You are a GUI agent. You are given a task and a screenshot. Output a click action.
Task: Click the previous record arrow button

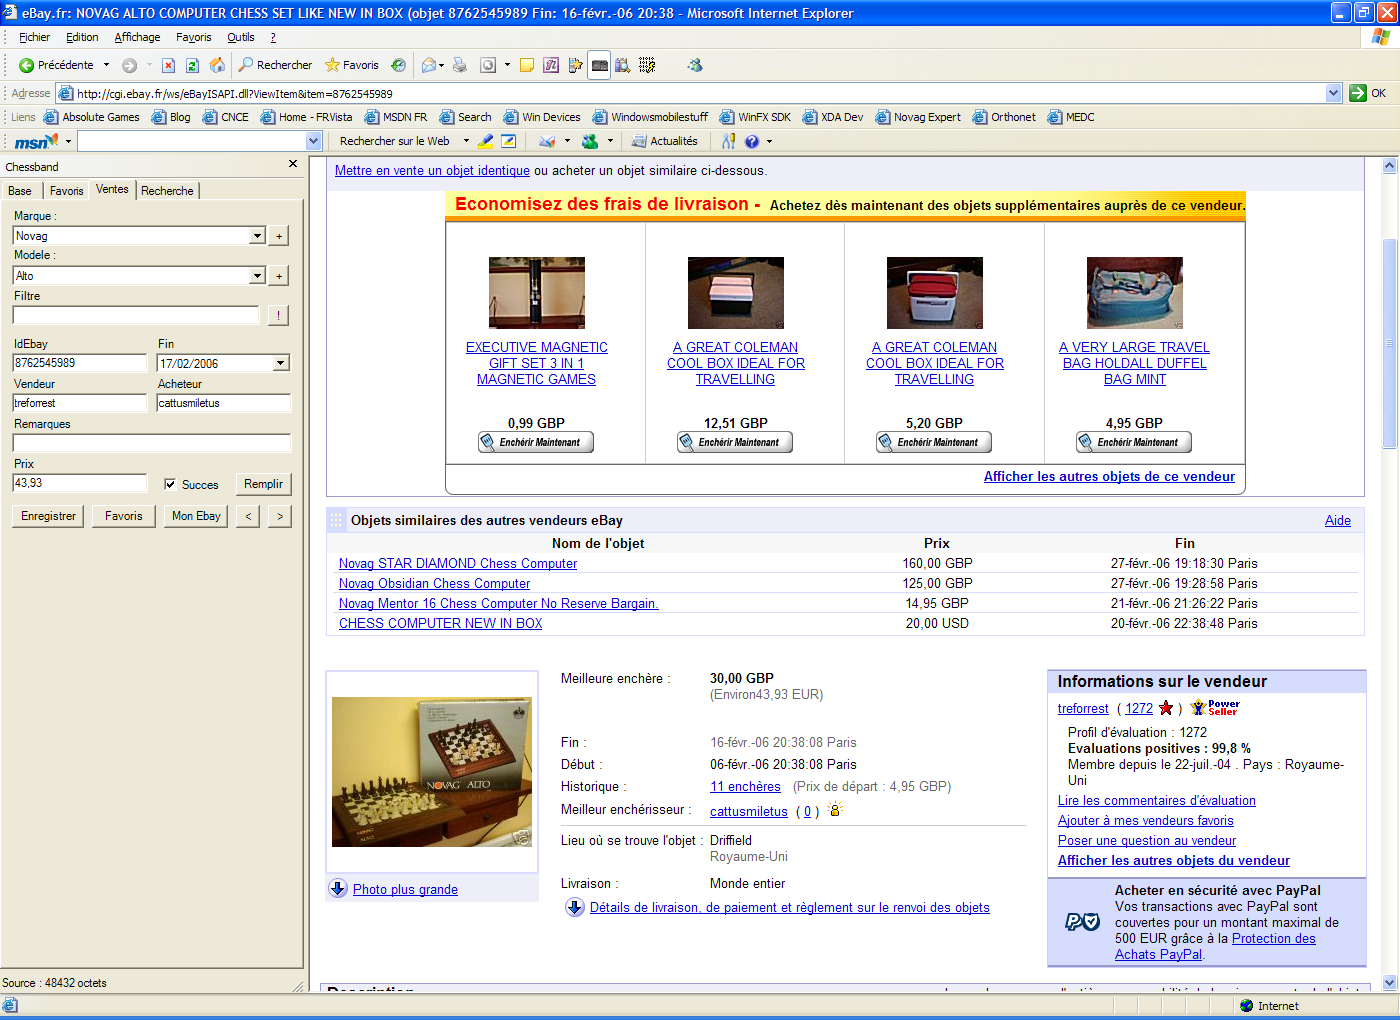[x=248, y=516]
